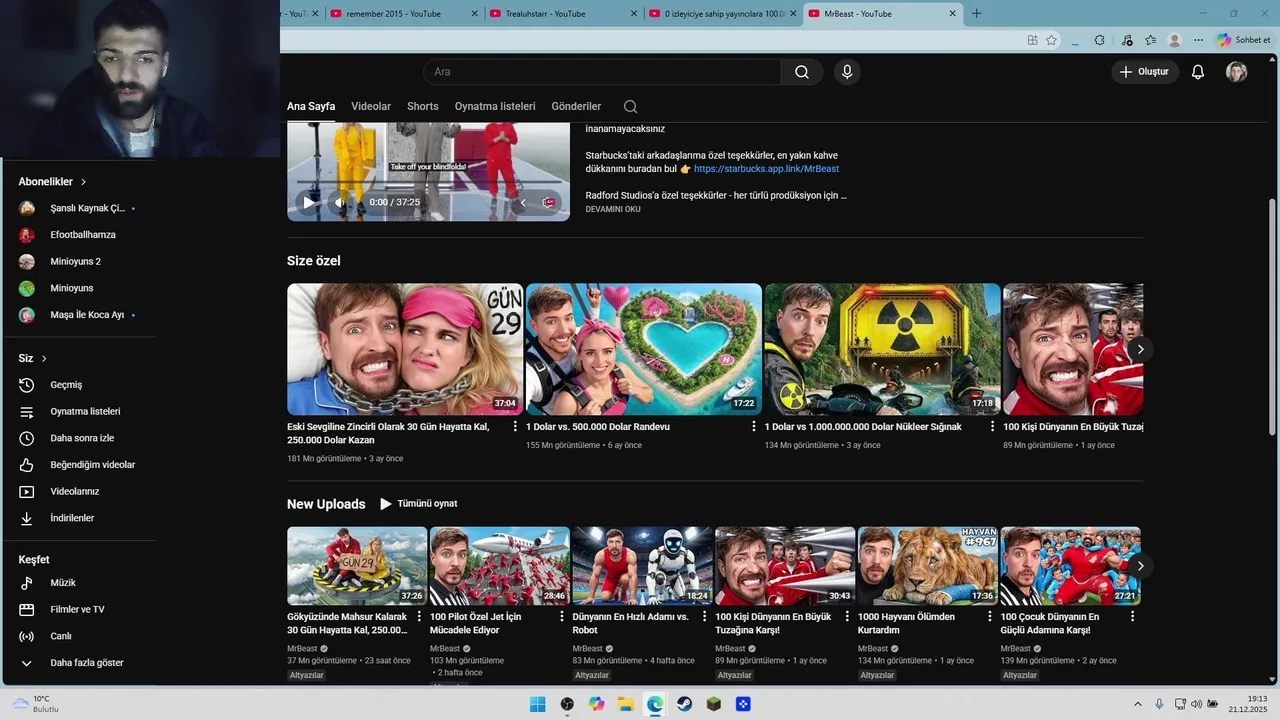1280x720 pixels.
Task: Open options menu for 1 Dolar vs. 500.000 Dolar Randevu
Action: [x=754, y=427]
